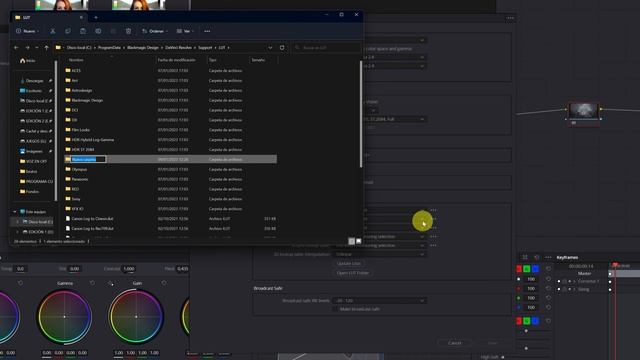This screenshot has width=640, height=360.
Task: Click the Gamma color wheel center
Action: [x=64, y=316]
